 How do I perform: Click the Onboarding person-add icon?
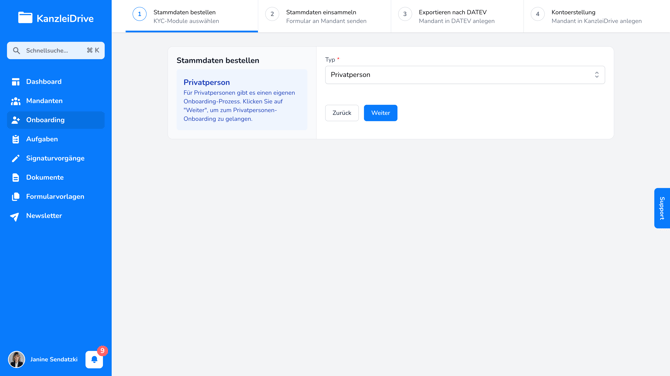pos(16,120)
